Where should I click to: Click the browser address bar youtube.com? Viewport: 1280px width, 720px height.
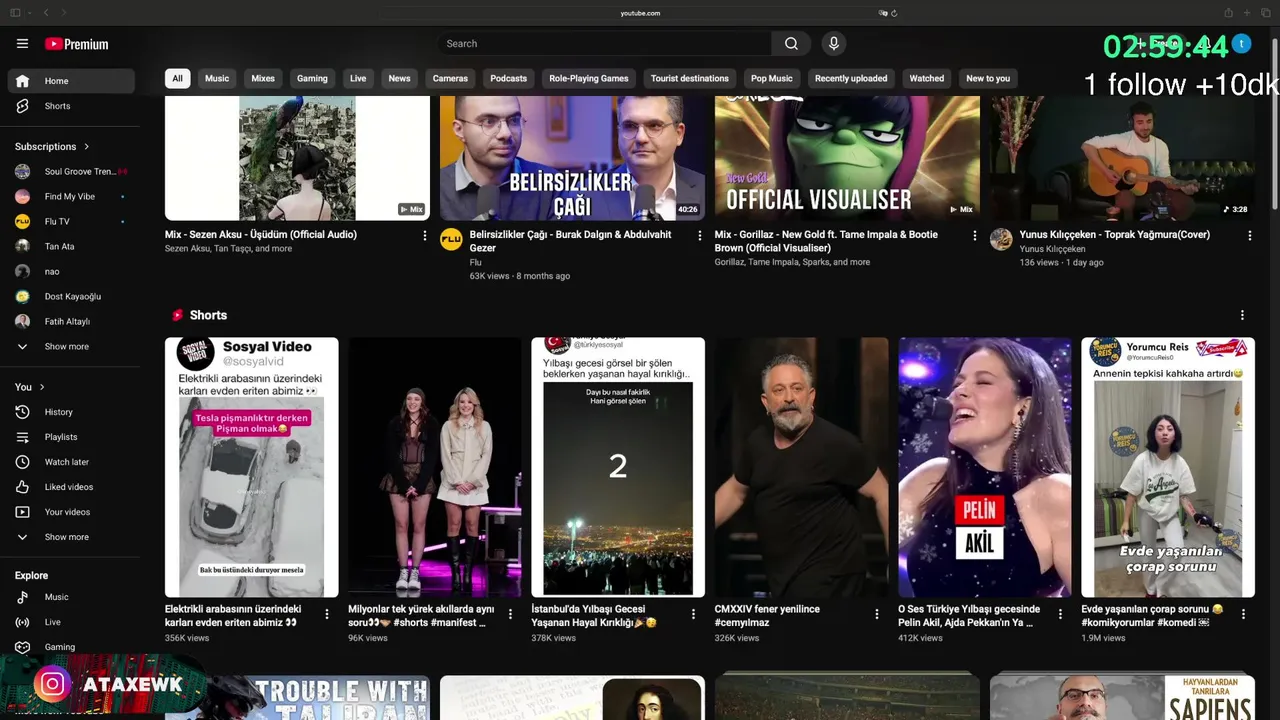click(x=640, y=13)
